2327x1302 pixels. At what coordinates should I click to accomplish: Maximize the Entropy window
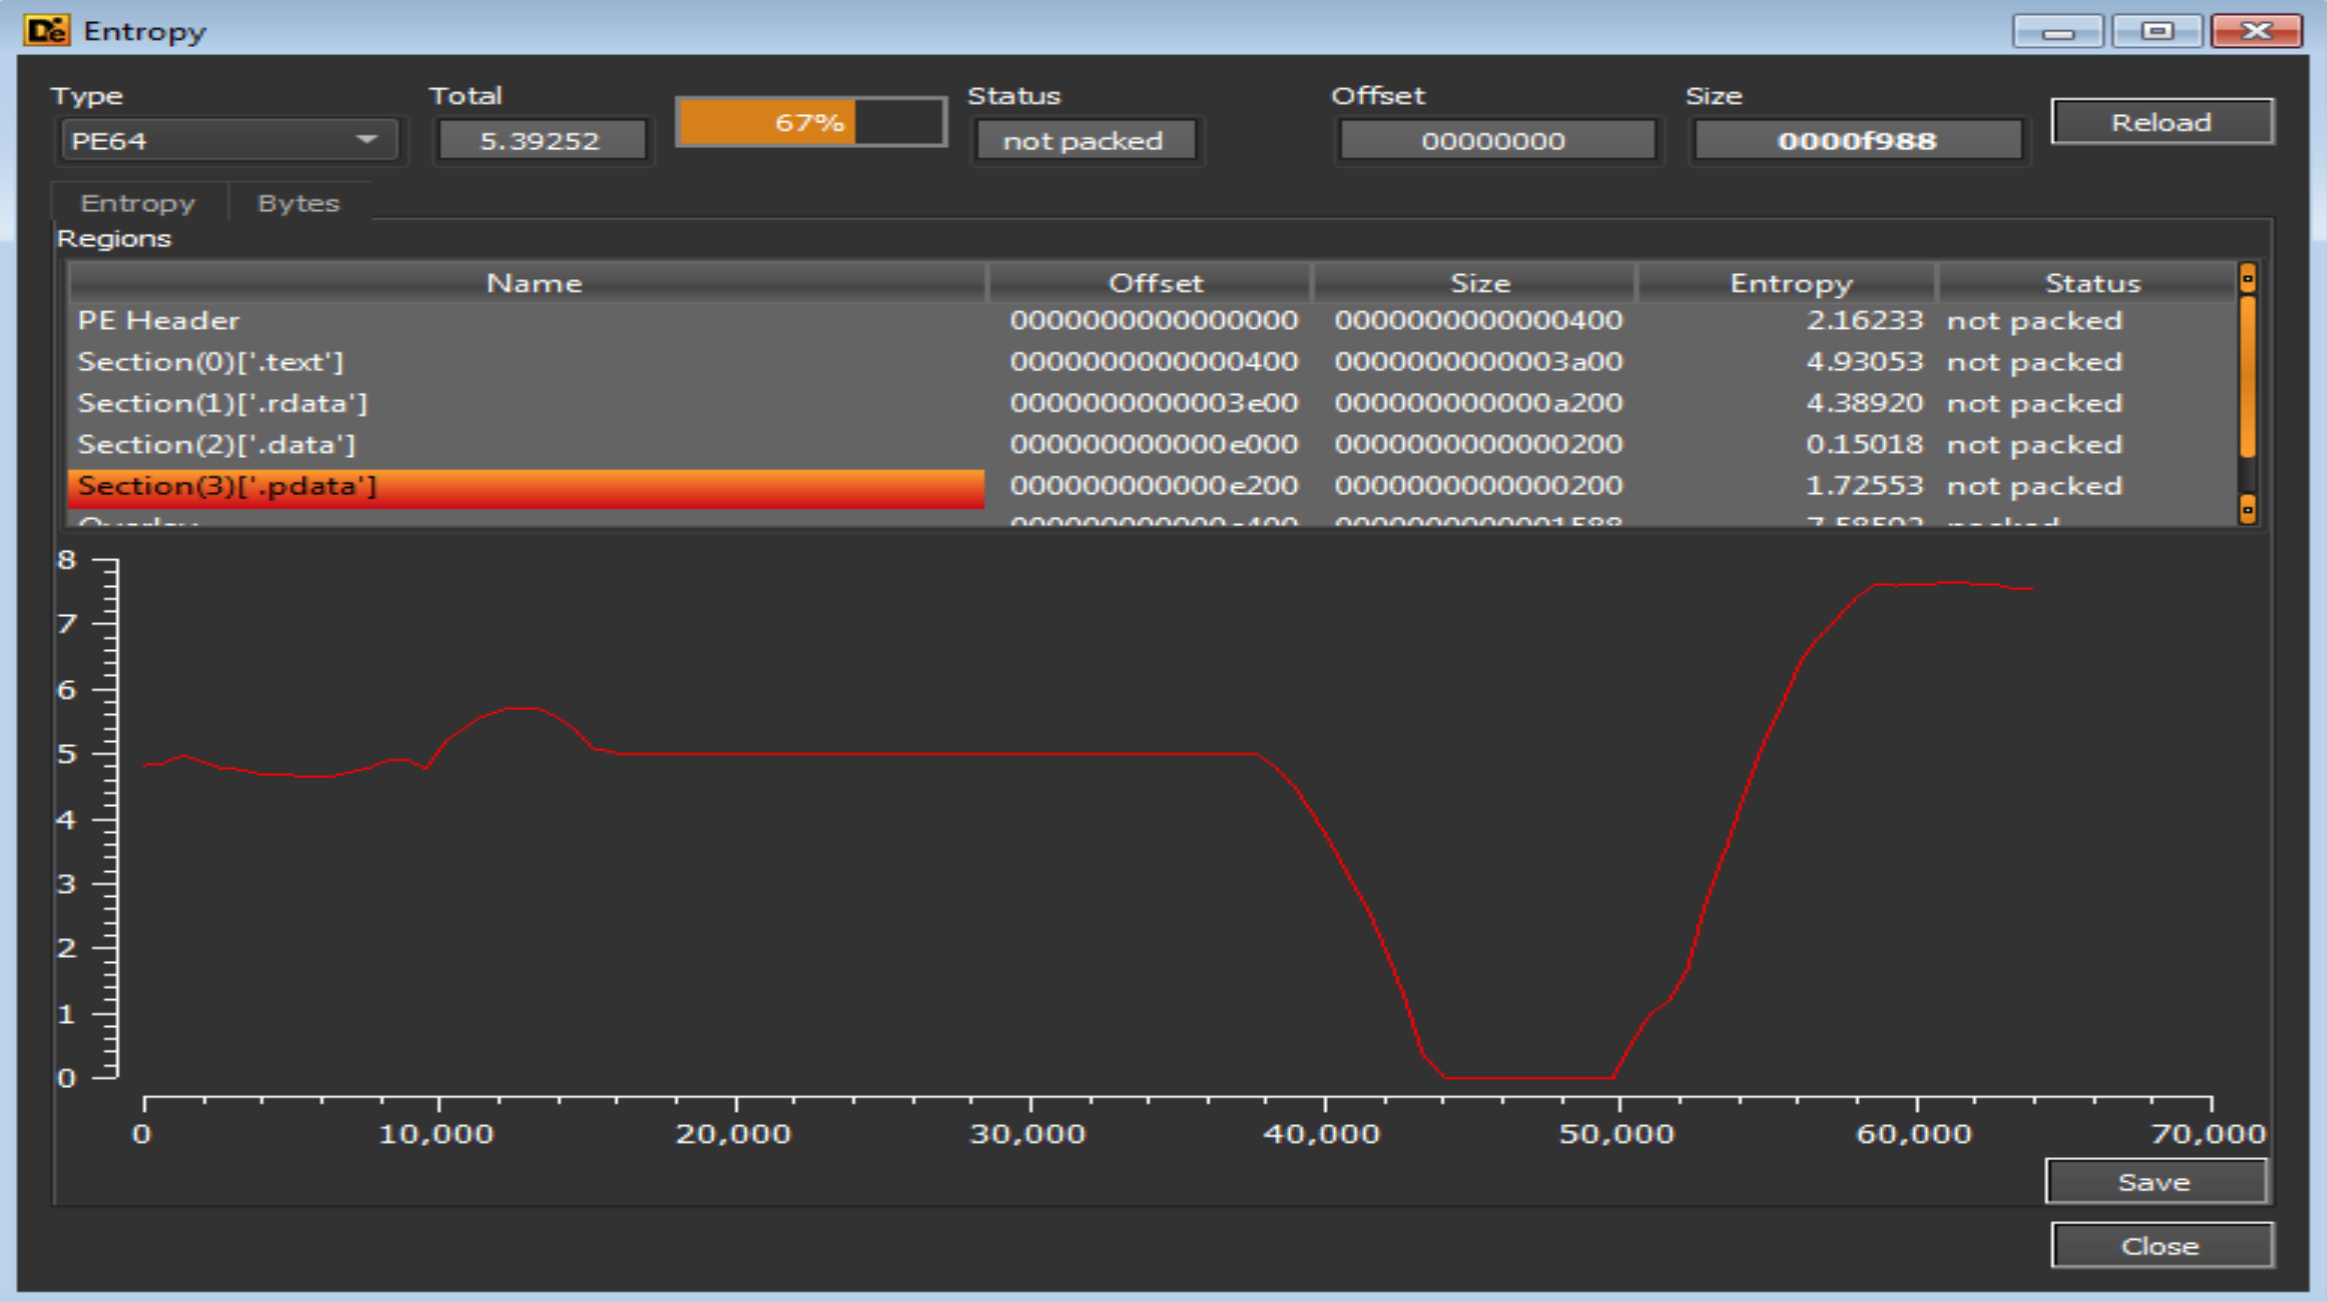pos(2156,32)
